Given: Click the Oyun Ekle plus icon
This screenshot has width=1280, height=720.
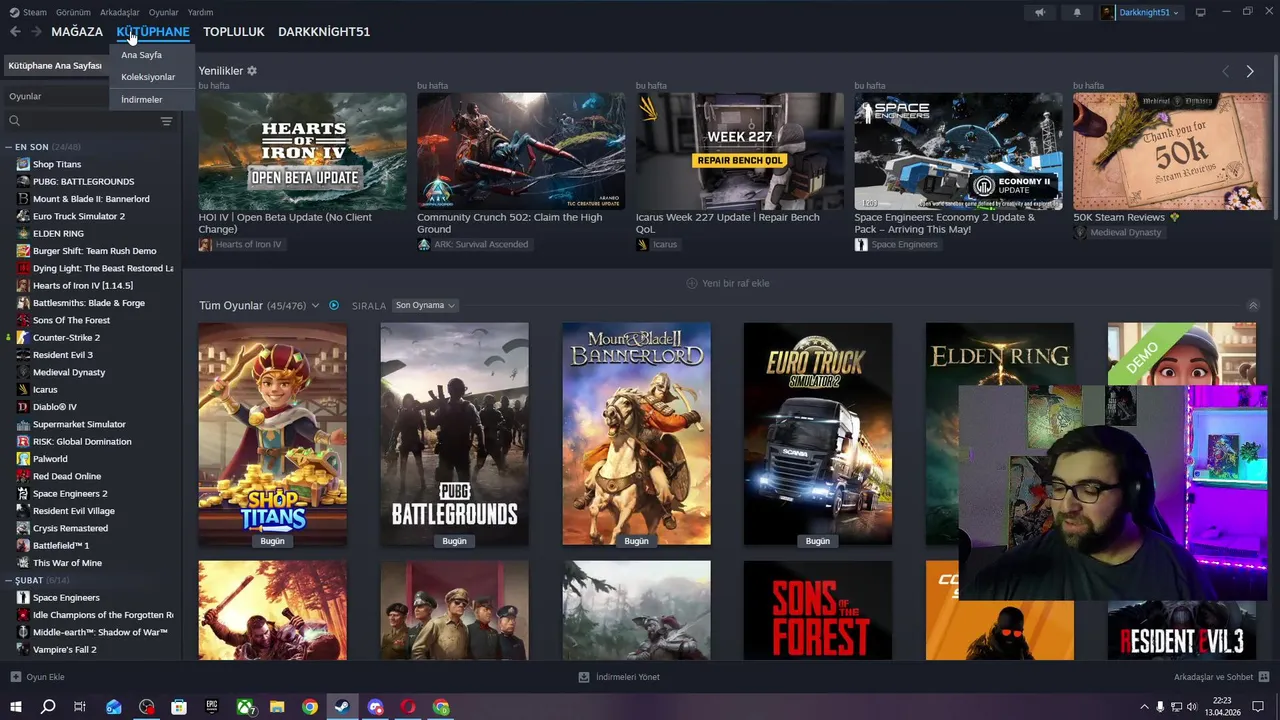Looking at the screenshot, I should click(15, 677).
